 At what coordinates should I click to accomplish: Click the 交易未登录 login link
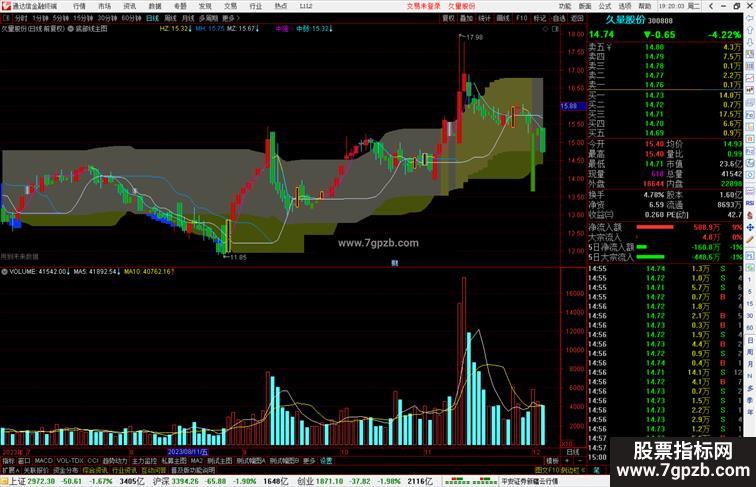423,6
